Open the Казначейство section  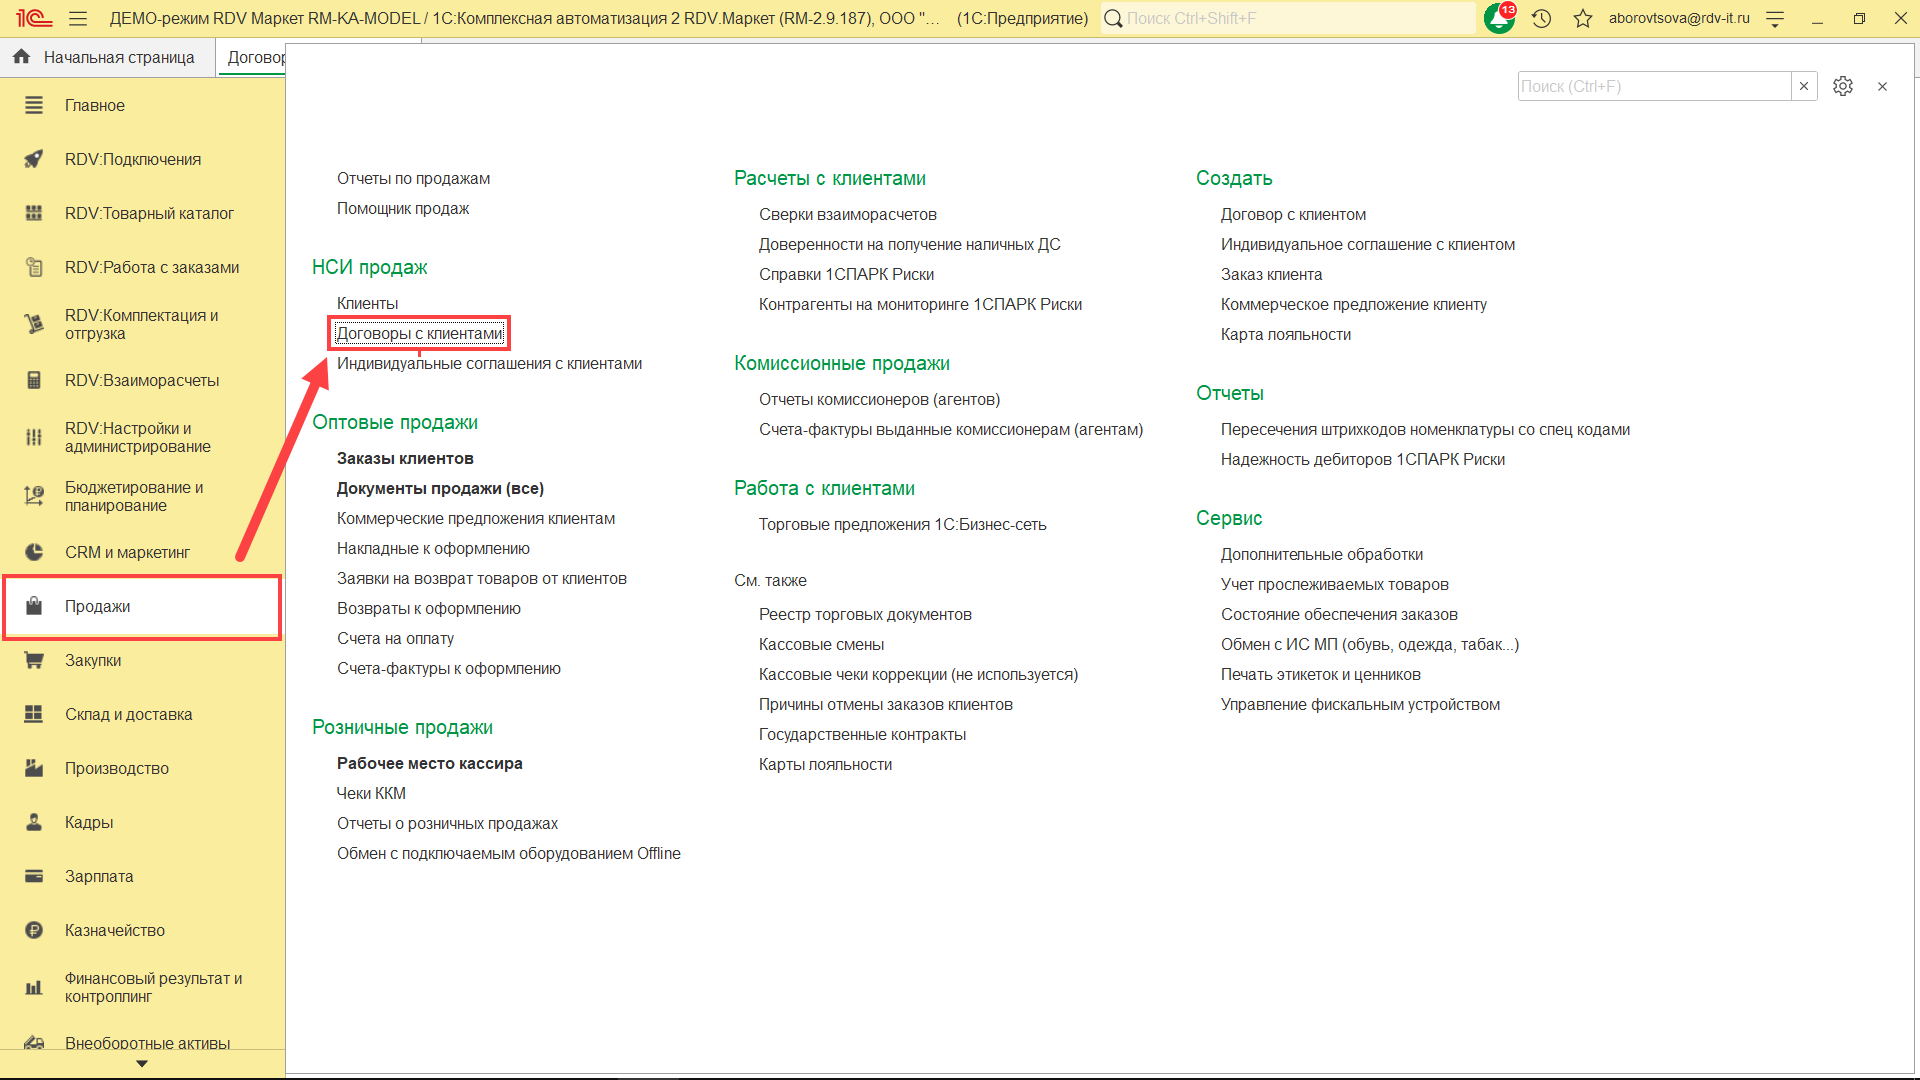click(x=114, y=930)
